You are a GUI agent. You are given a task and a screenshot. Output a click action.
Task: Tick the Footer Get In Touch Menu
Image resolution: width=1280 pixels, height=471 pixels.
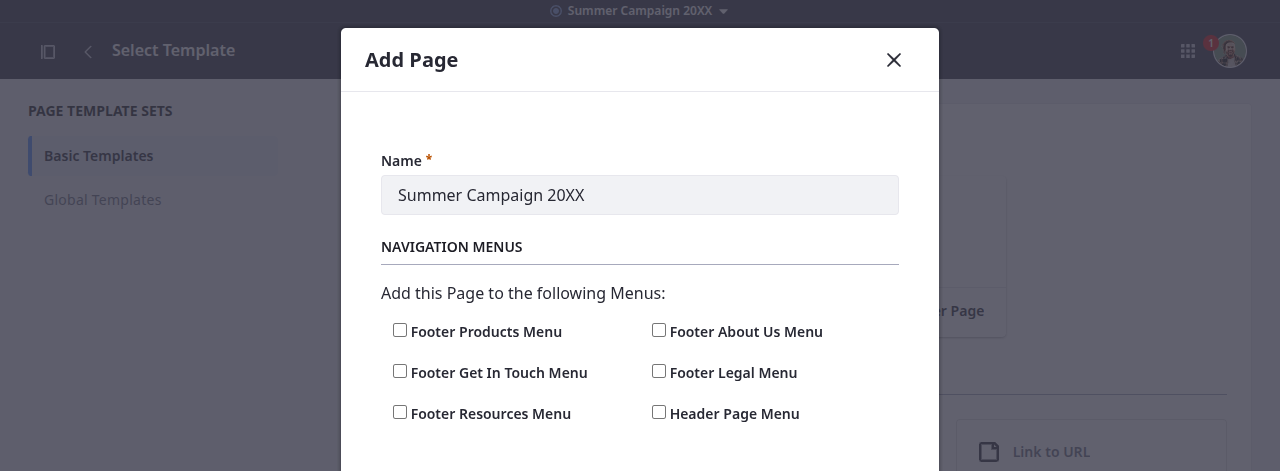coord(400,371)
